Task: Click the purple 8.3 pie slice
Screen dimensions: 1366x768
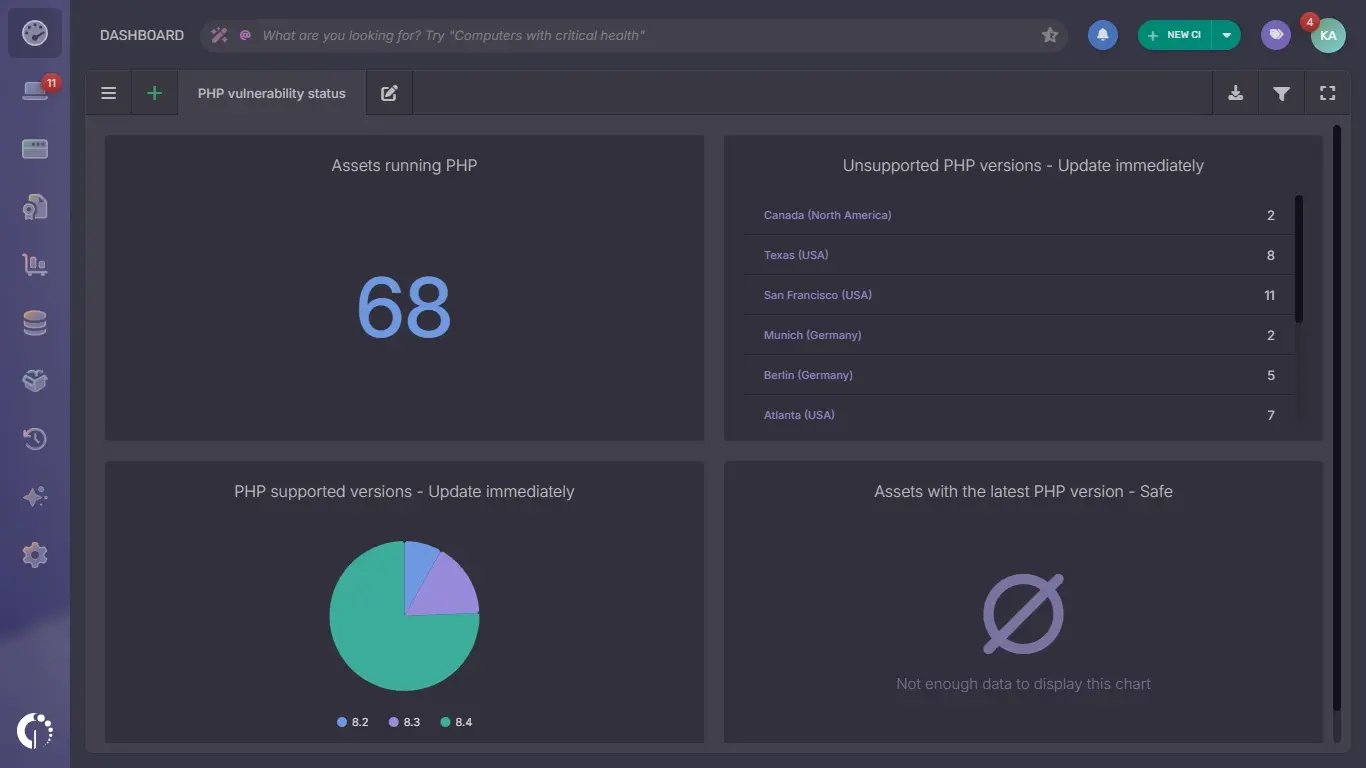Action: tap(449, 587)
